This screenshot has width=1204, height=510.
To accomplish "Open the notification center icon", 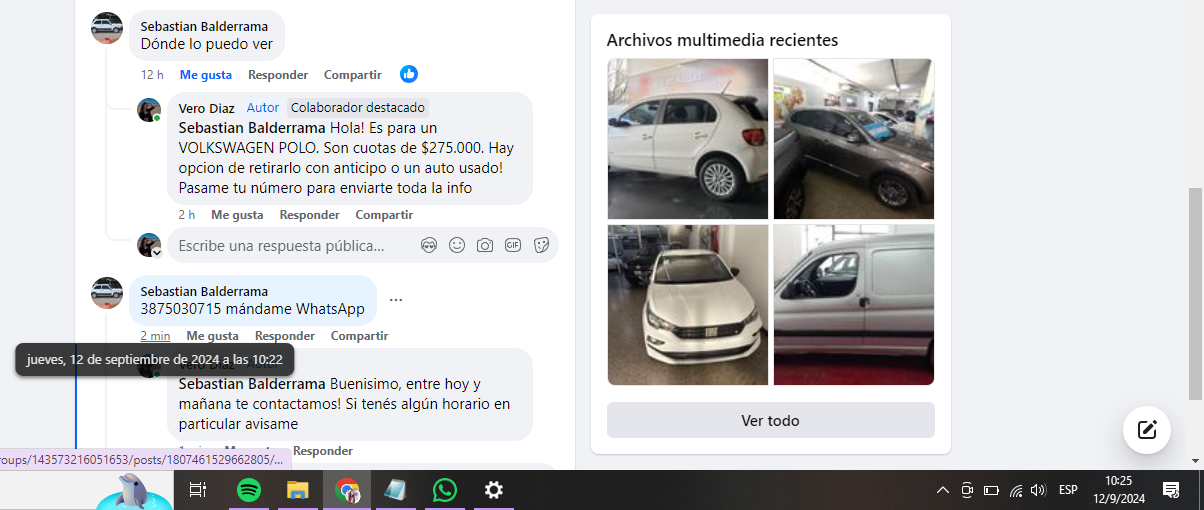I will click(1170, 490).
